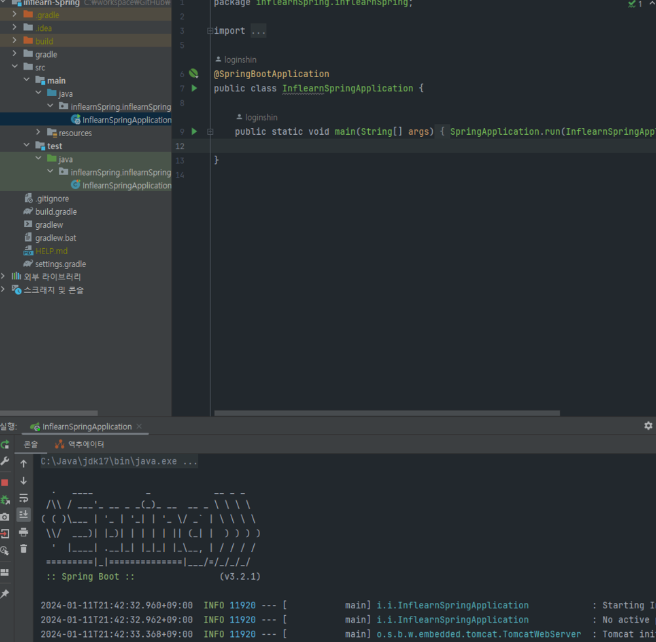The width and height of the screenshot is (656, 642).
Task: Click the Spring bean gutter icon on line 6
Action: (x=194, y=74)
